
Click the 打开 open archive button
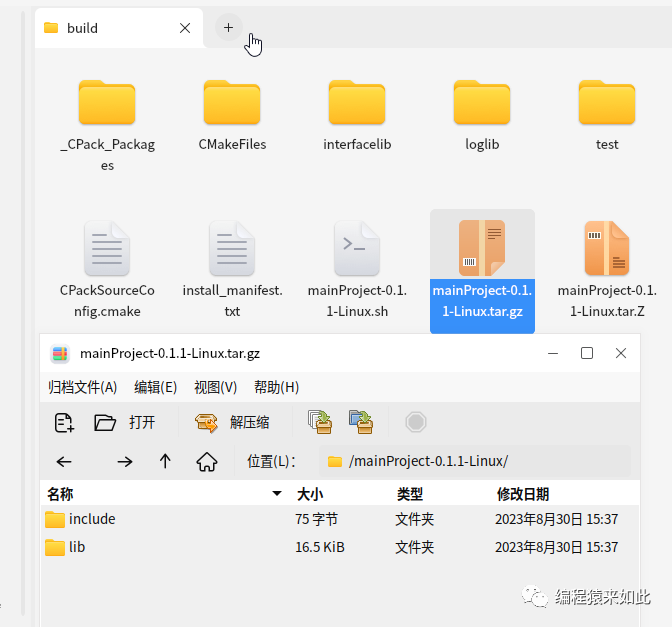tap(124, 423)
